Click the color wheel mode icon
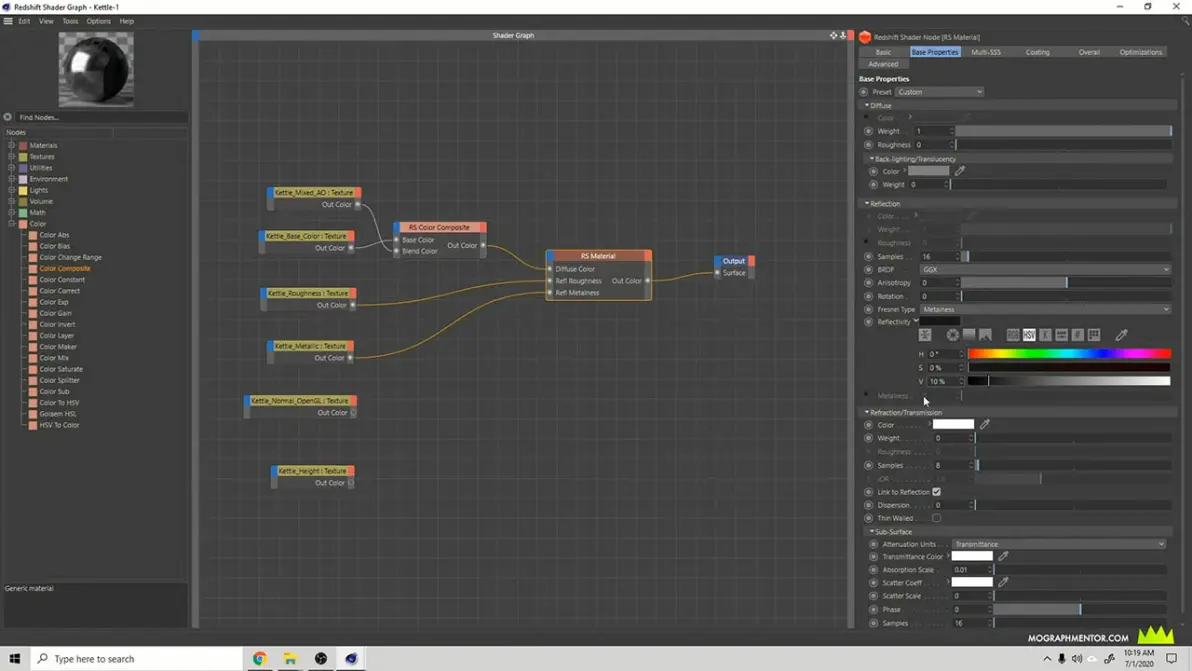This screenshot has width=1192, height=671. [x=953, y=335]
